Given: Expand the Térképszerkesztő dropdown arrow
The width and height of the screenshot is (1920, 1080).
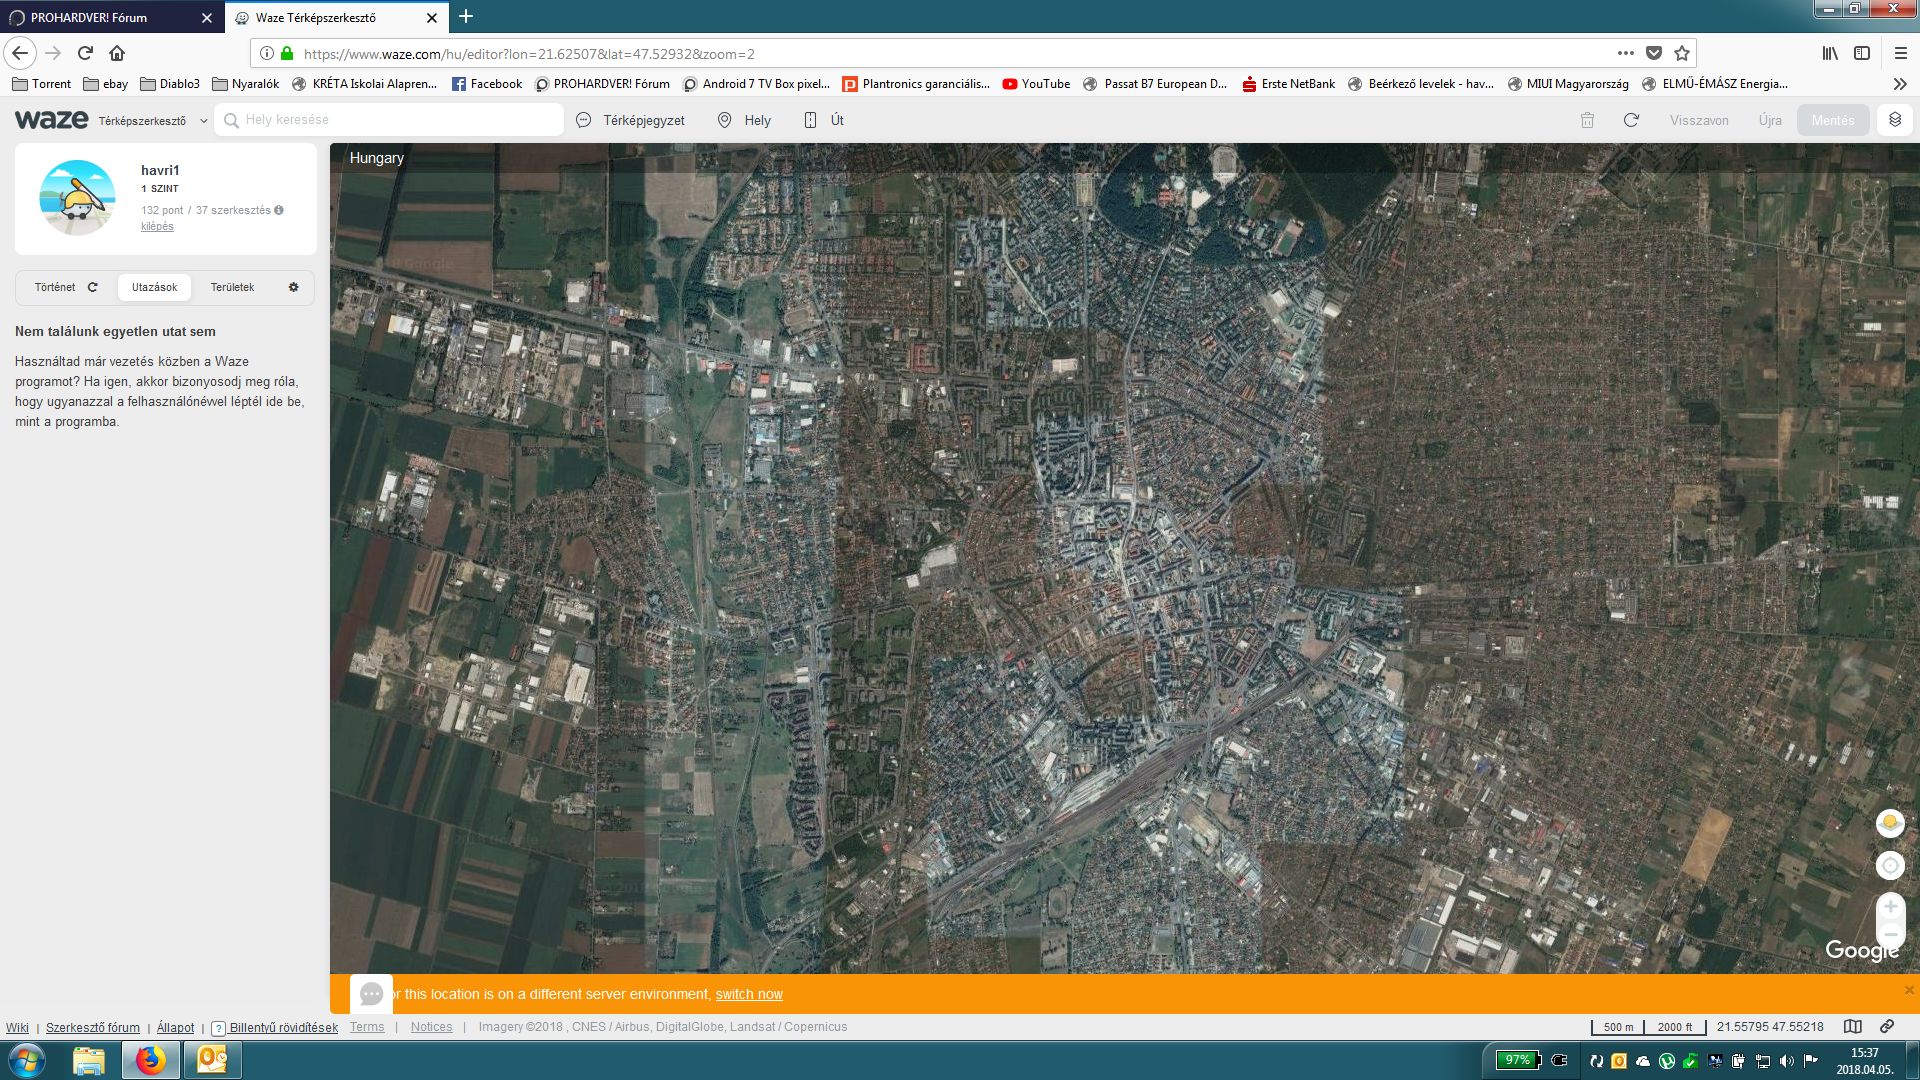Looking at the screenshot, I should tap(203, 121).
